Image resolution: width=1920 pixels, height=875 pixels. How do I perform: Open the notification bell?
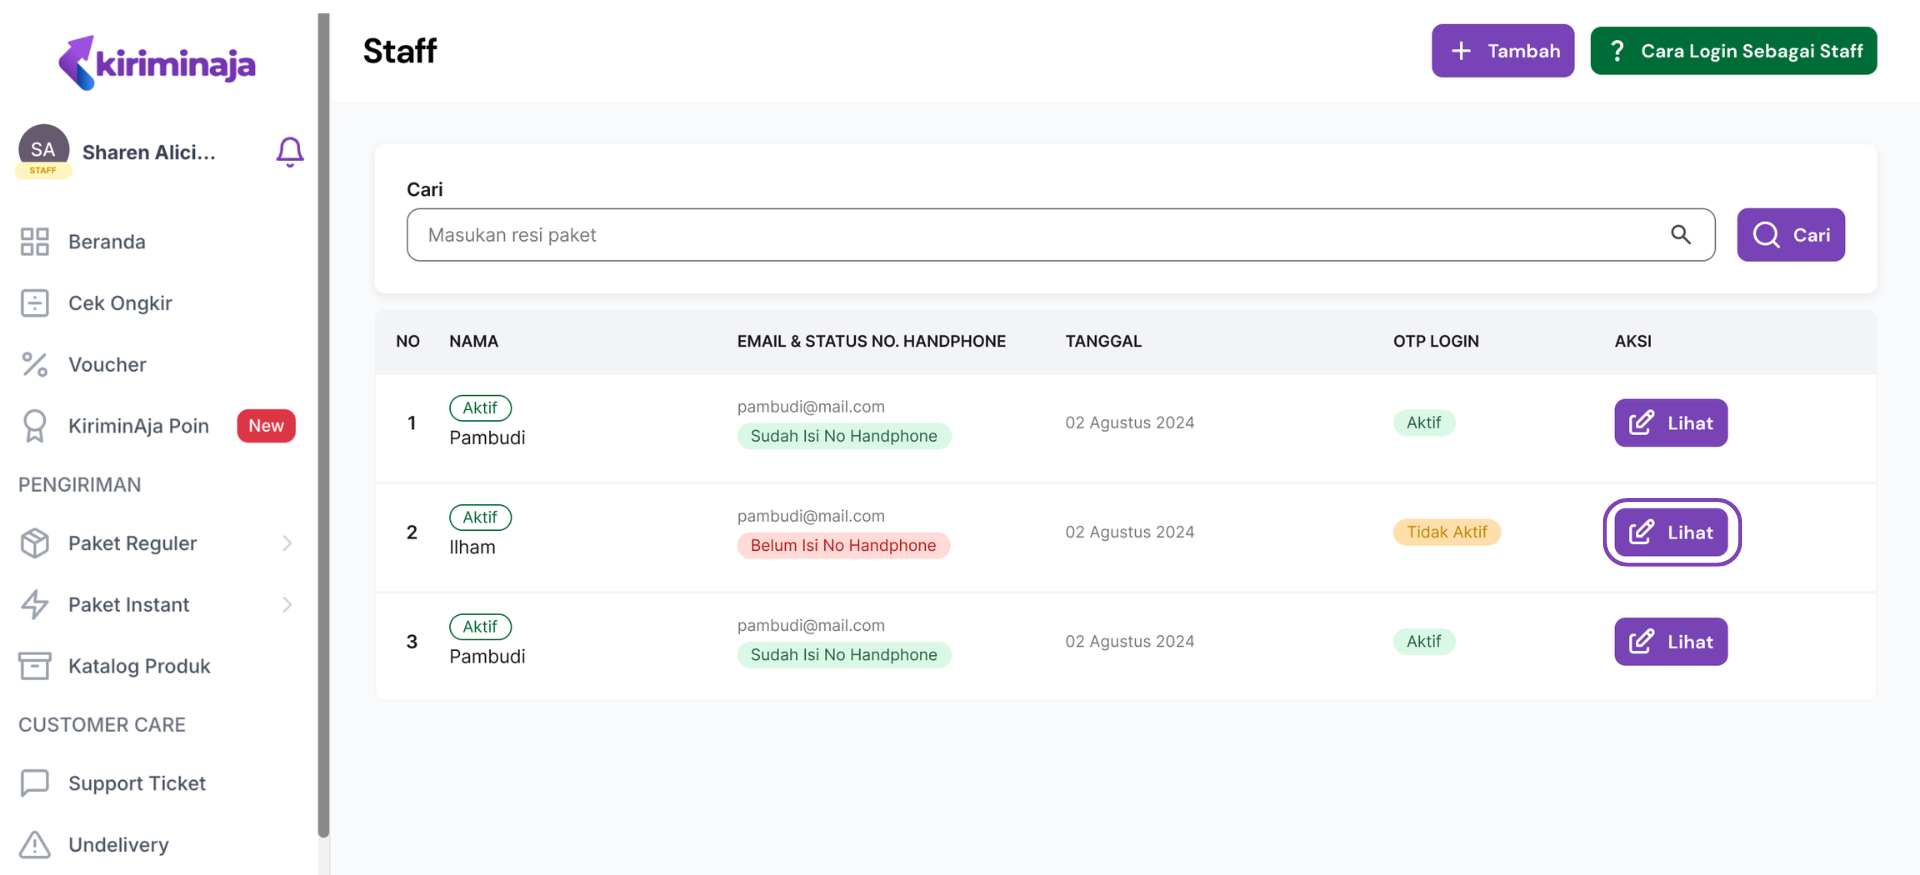click(x=290, y=152)
